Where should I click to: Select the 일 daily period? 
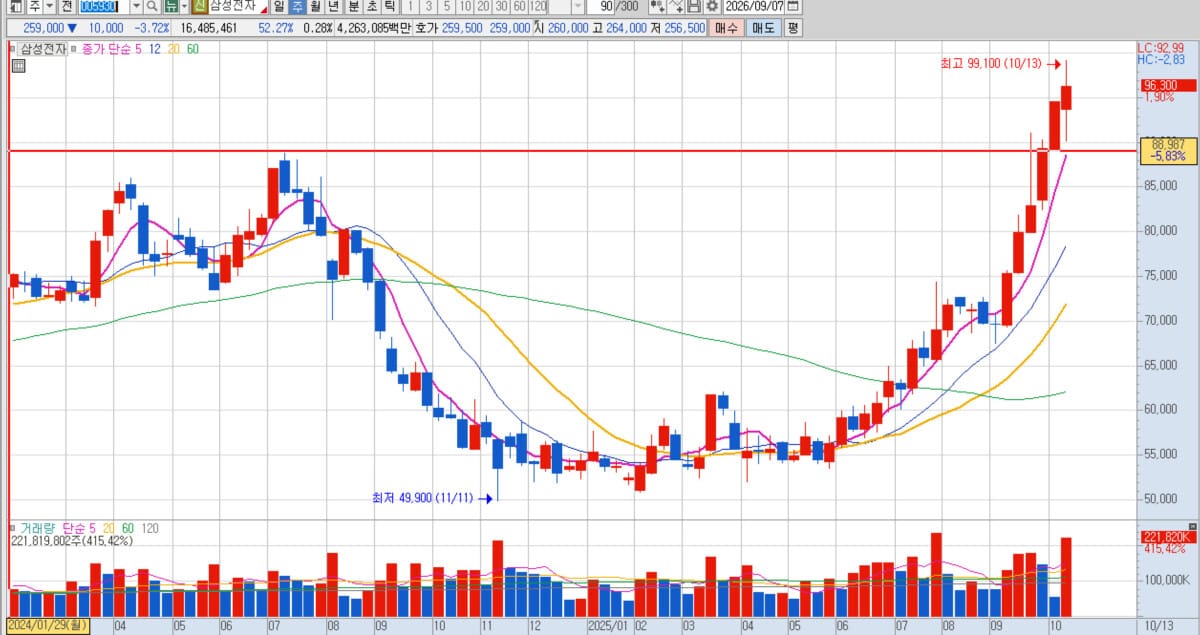click(x=279, y=7)
